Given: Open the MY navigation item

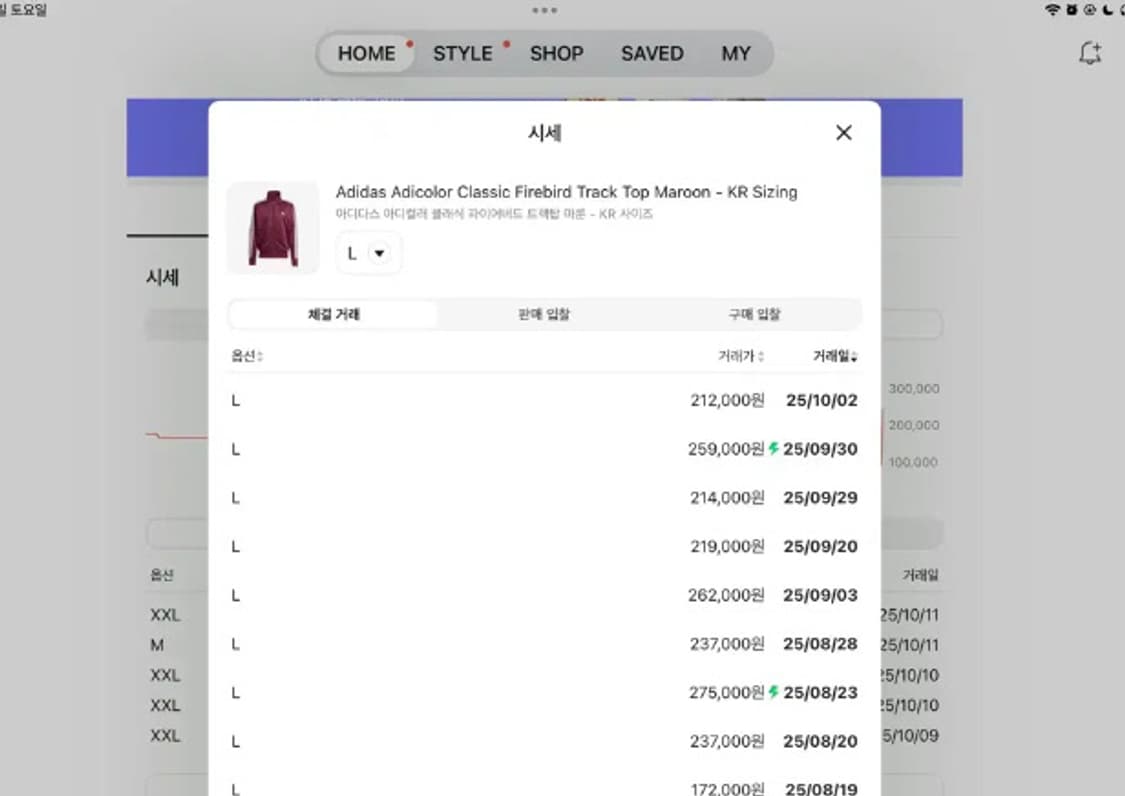Looking at the screenshot, I should click(x=736, y=54).
